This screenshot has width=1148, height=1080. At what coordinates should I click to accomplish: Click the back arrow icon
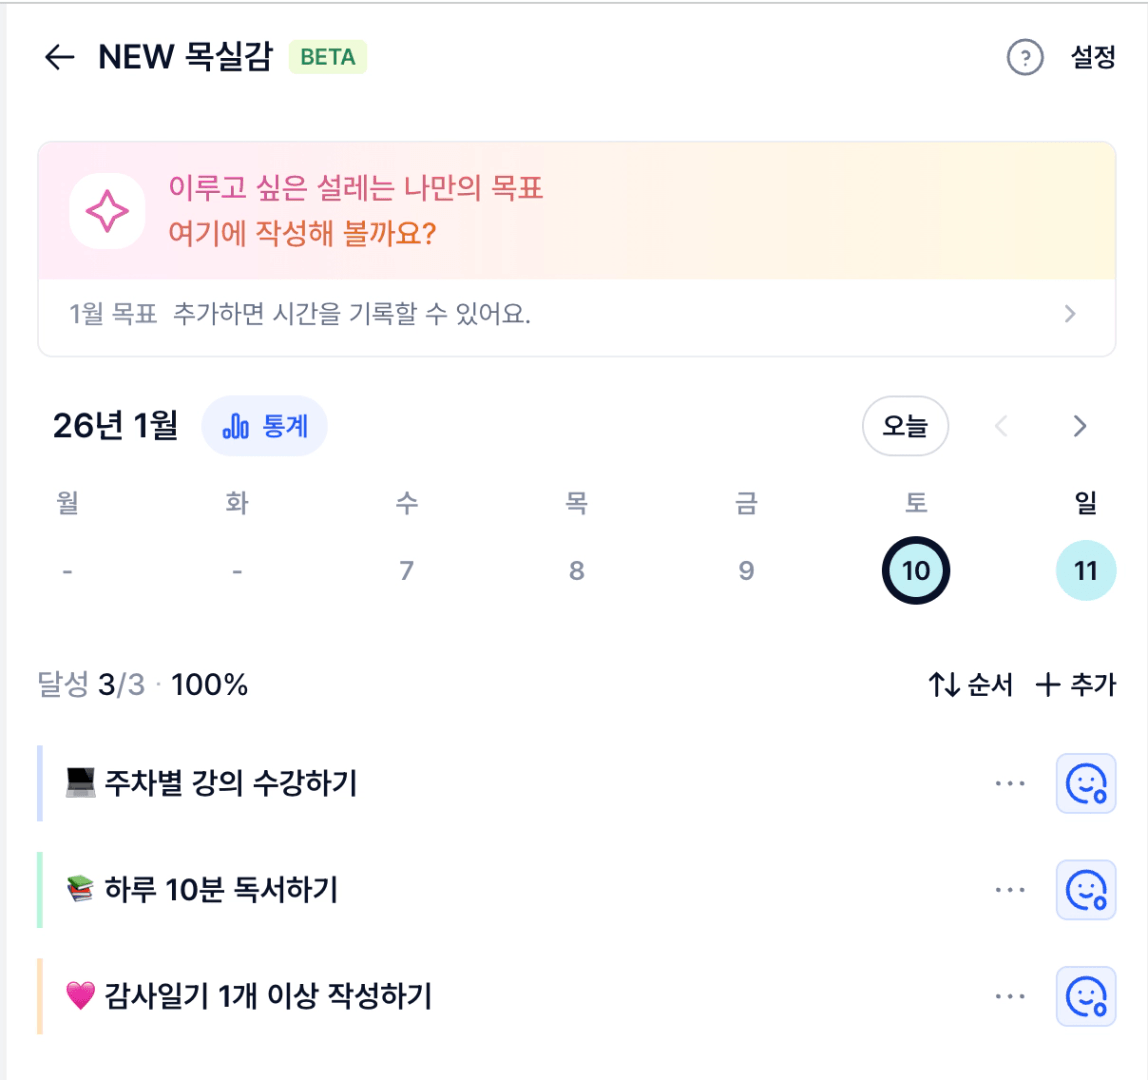(60, 58)
